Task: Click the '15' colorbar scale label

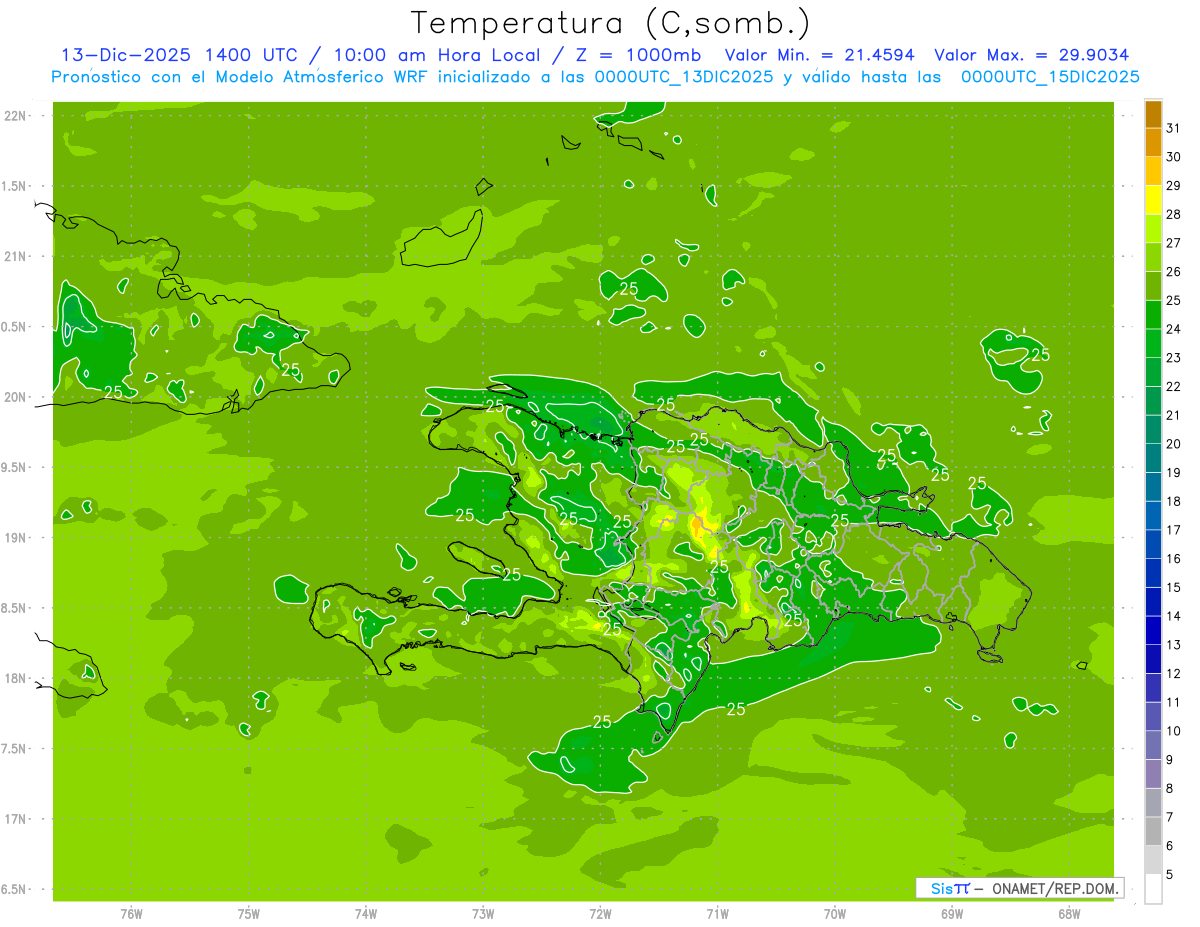Action: click(x=1174, y=588)
